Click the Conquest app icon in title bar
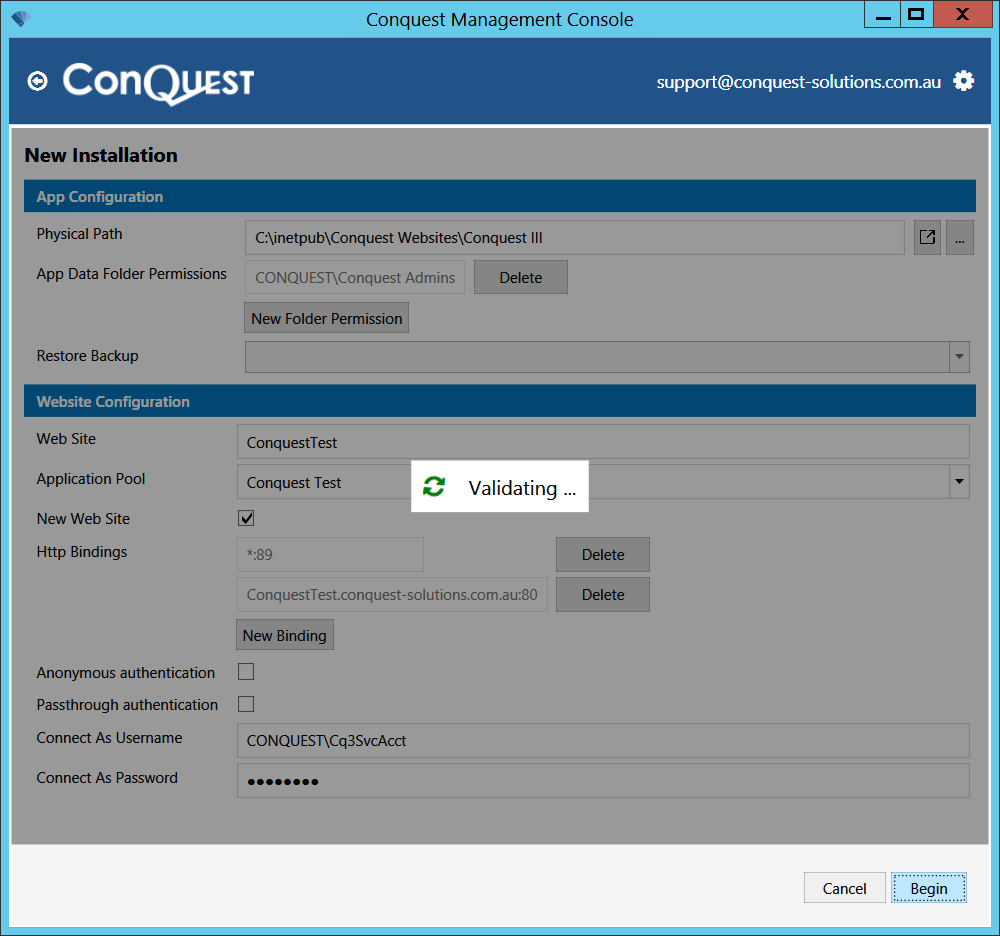Image resolution: width=1000 pixels, height=936 pixels. 20,18
